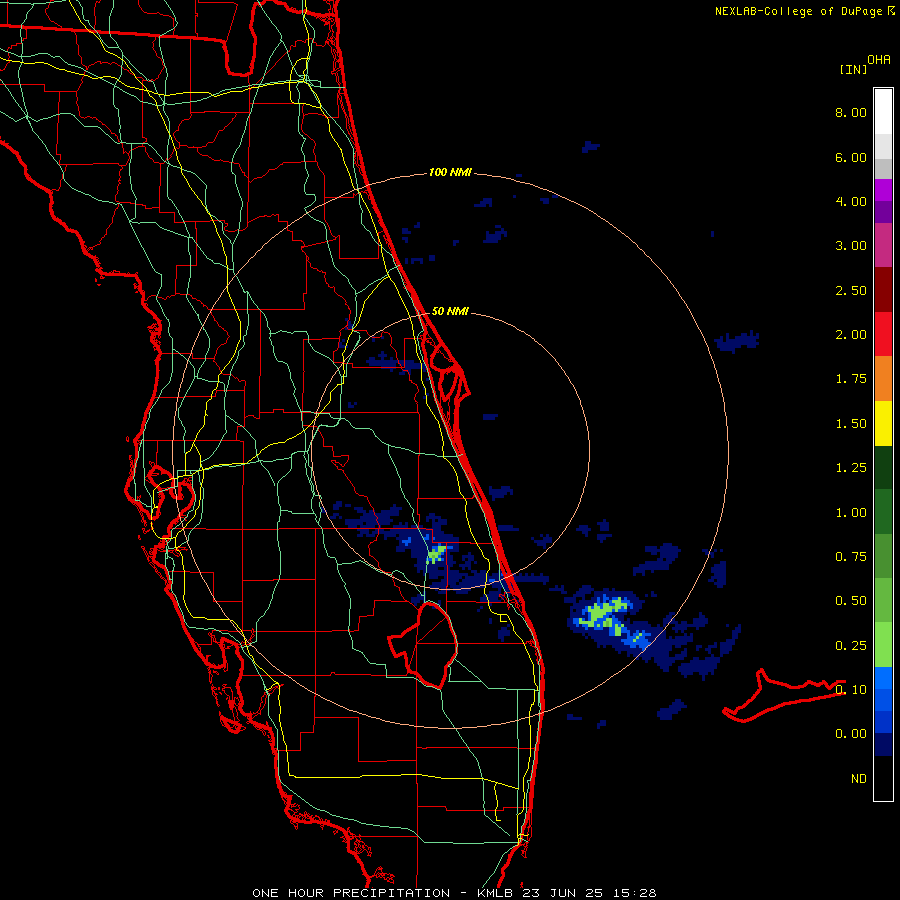
Task: Click the yellow legend swatch
Action: [883, 423]
